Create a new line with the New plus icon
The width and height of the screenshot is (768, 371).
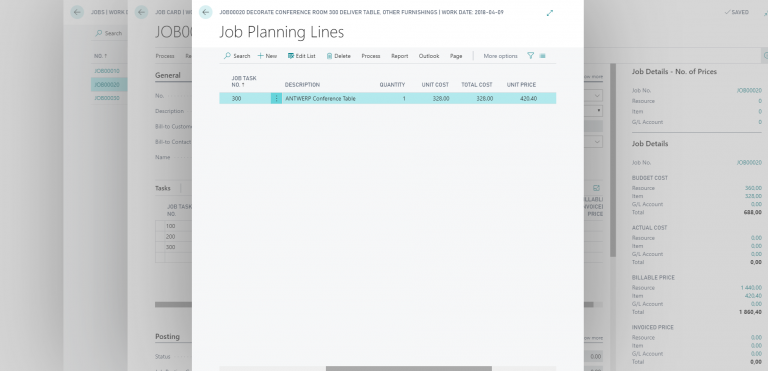pyautogui.click(x=267, y=56)
